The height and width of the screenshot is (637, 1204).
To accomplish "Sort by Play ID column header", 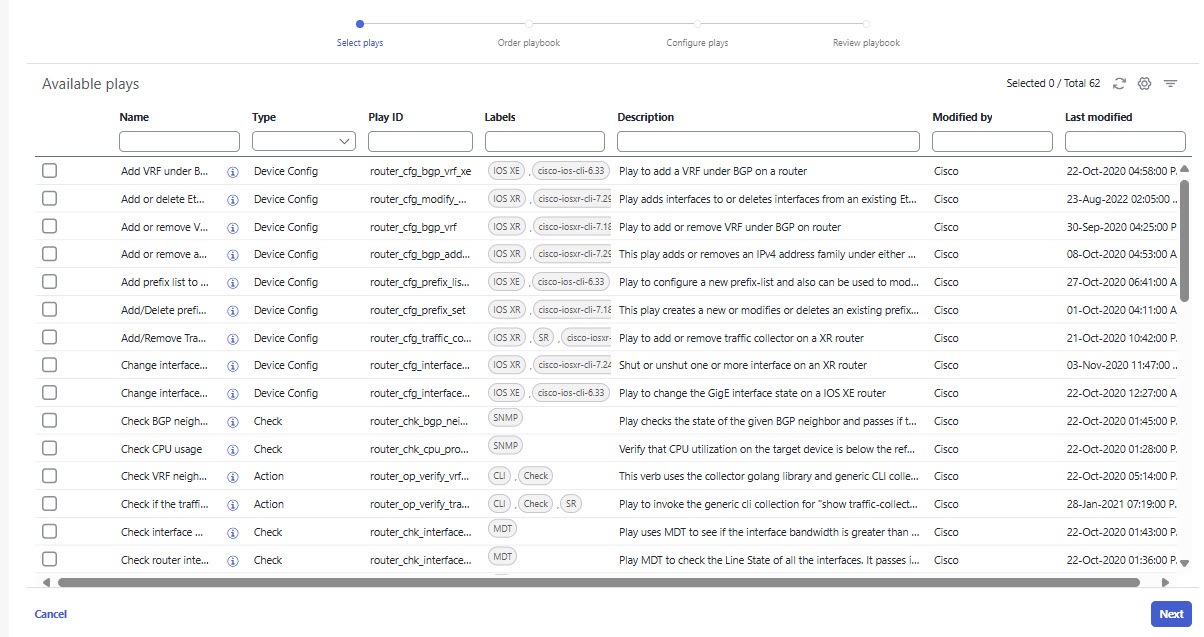I will (386, 117).
